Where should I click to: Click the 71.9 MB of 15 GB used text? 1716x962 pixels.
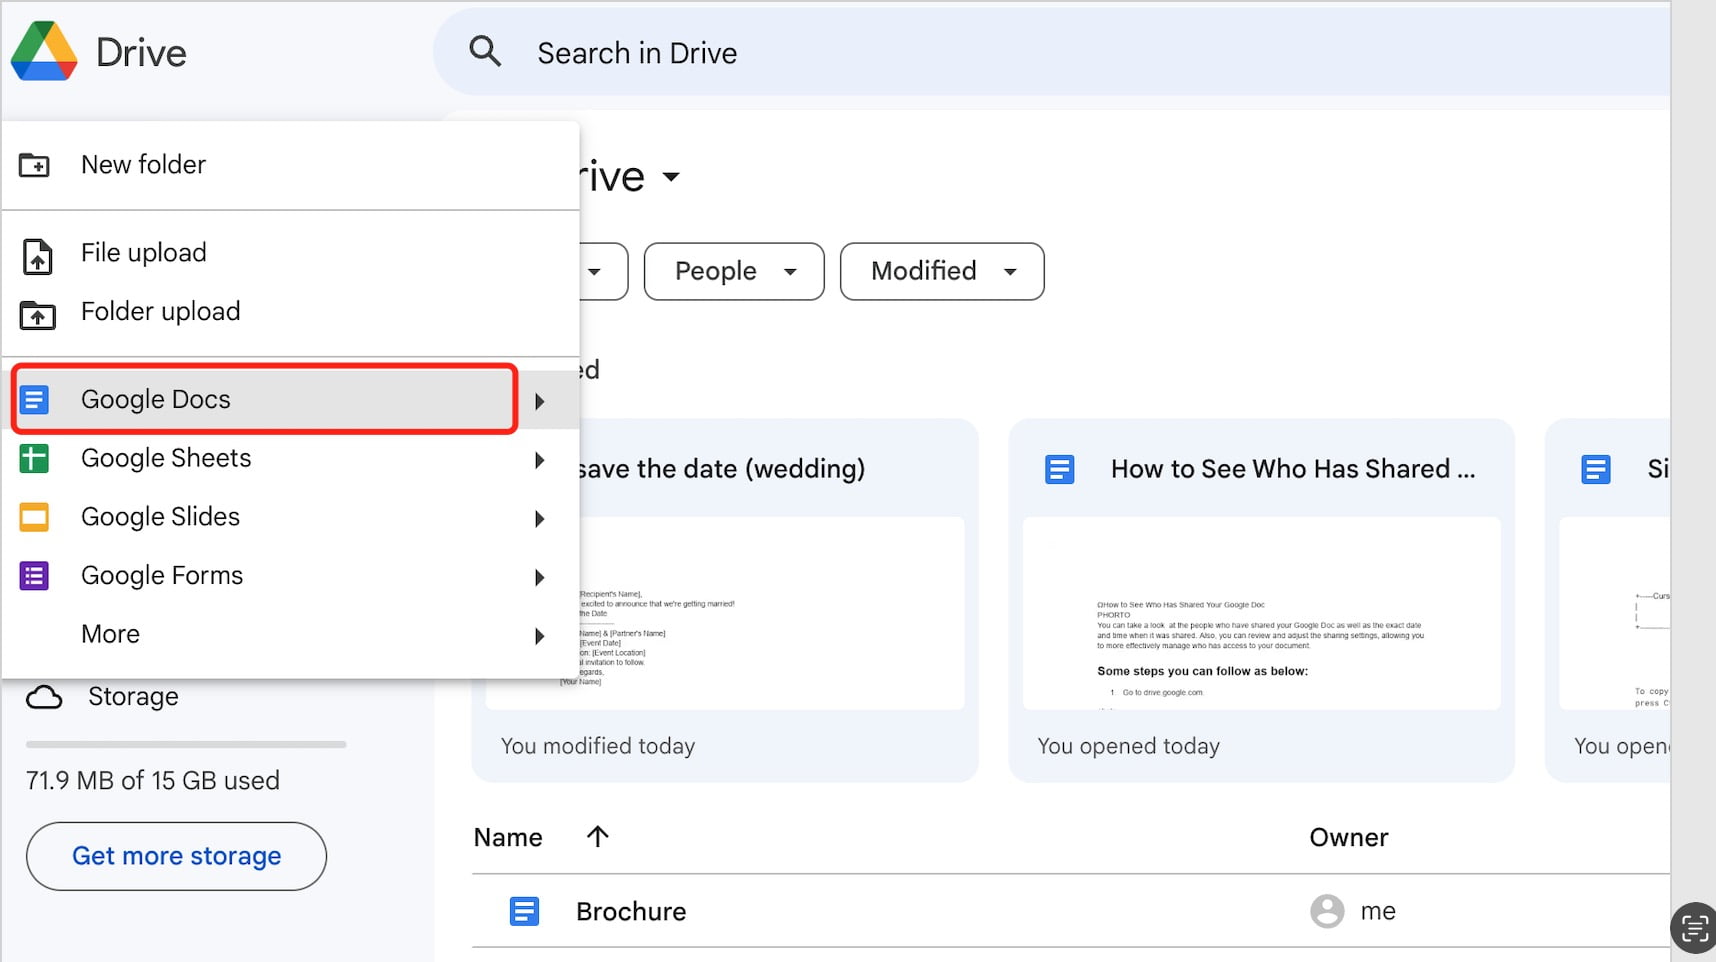[153, 781]
